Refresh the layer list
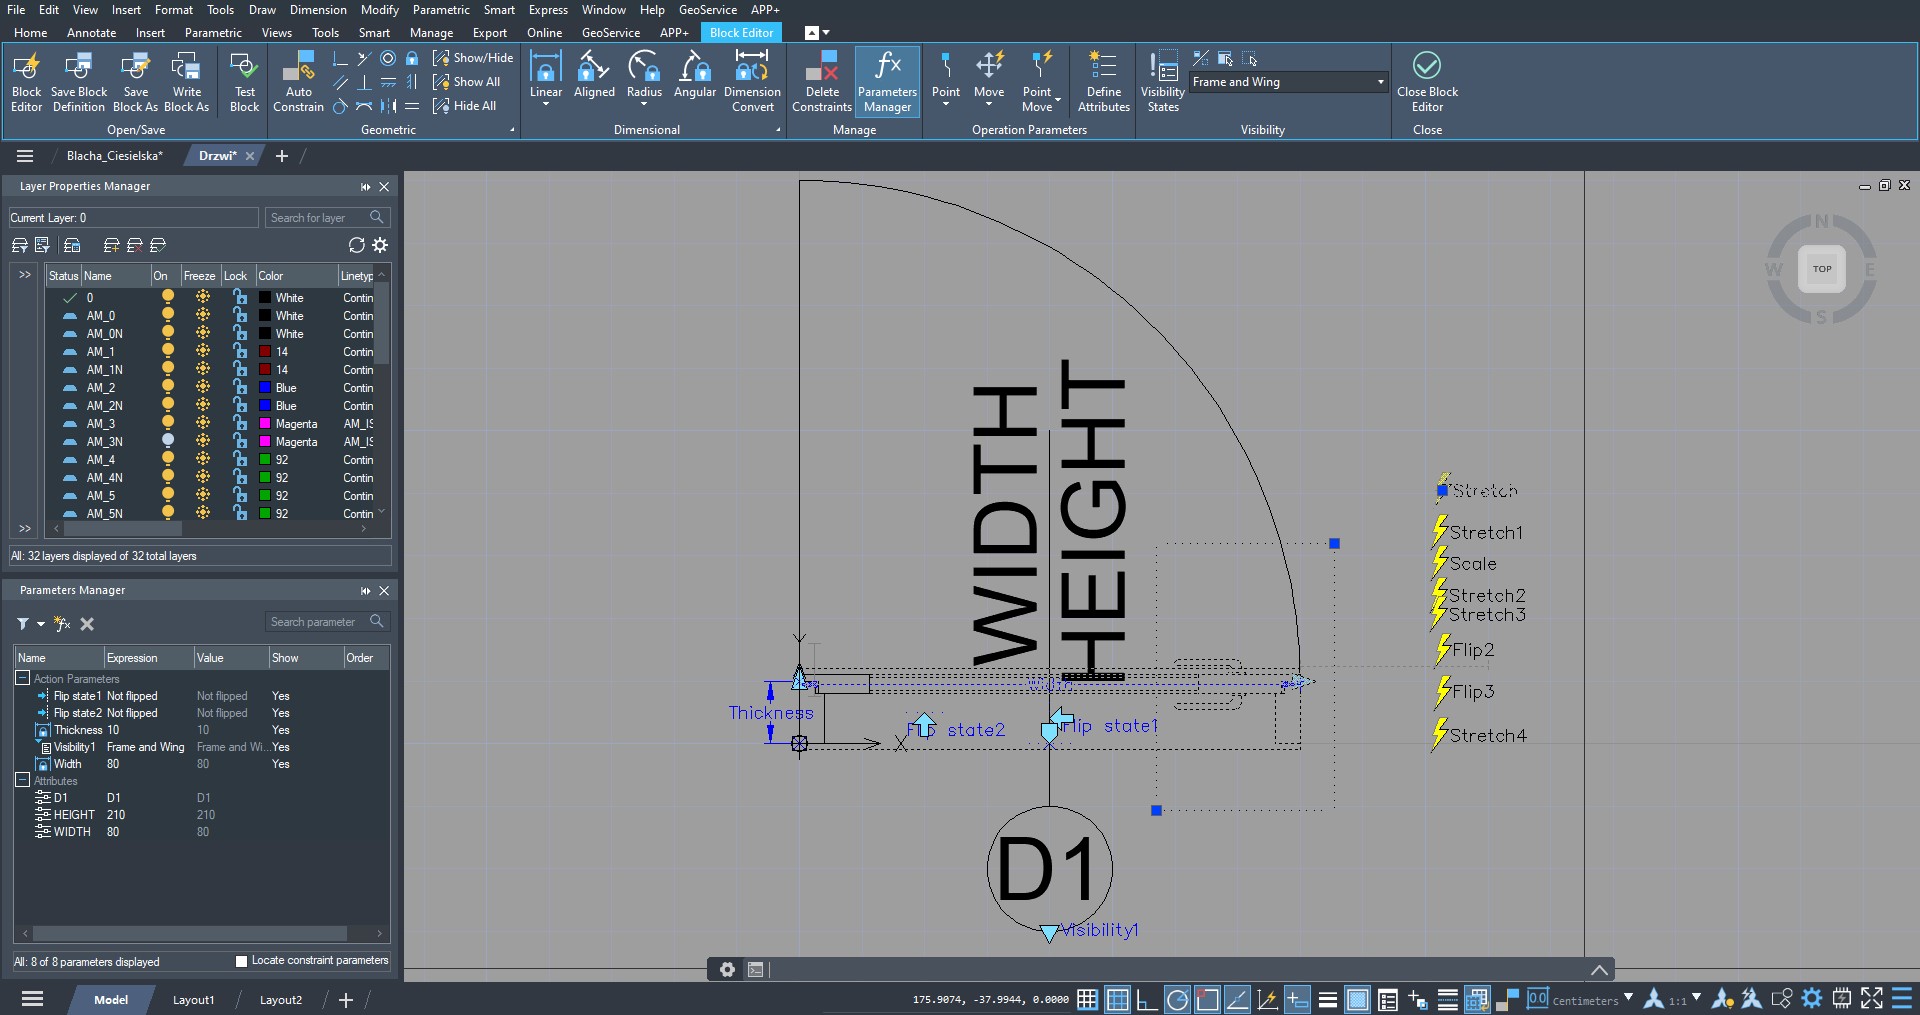Image resolution: width=1920 pixels, height=1015 pixels. point(356,245)
